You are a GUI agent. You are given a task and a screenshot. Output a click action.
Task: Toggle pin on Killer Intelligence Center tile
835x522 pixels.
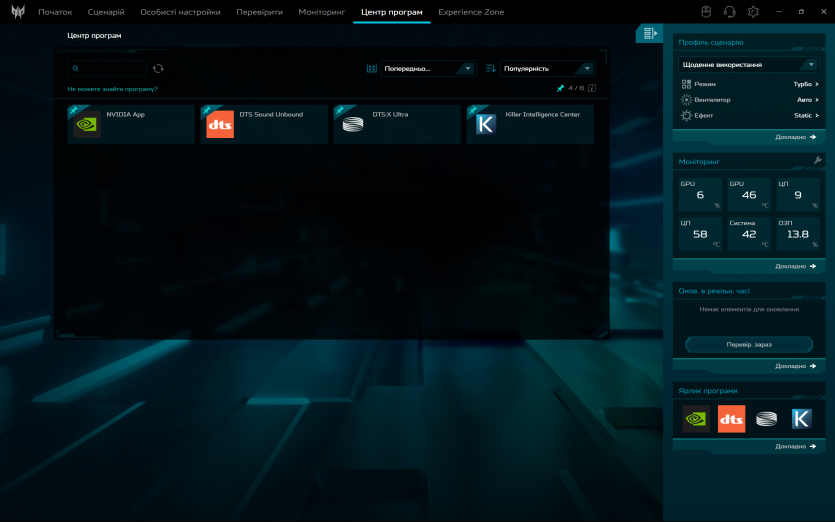point(472,110)
